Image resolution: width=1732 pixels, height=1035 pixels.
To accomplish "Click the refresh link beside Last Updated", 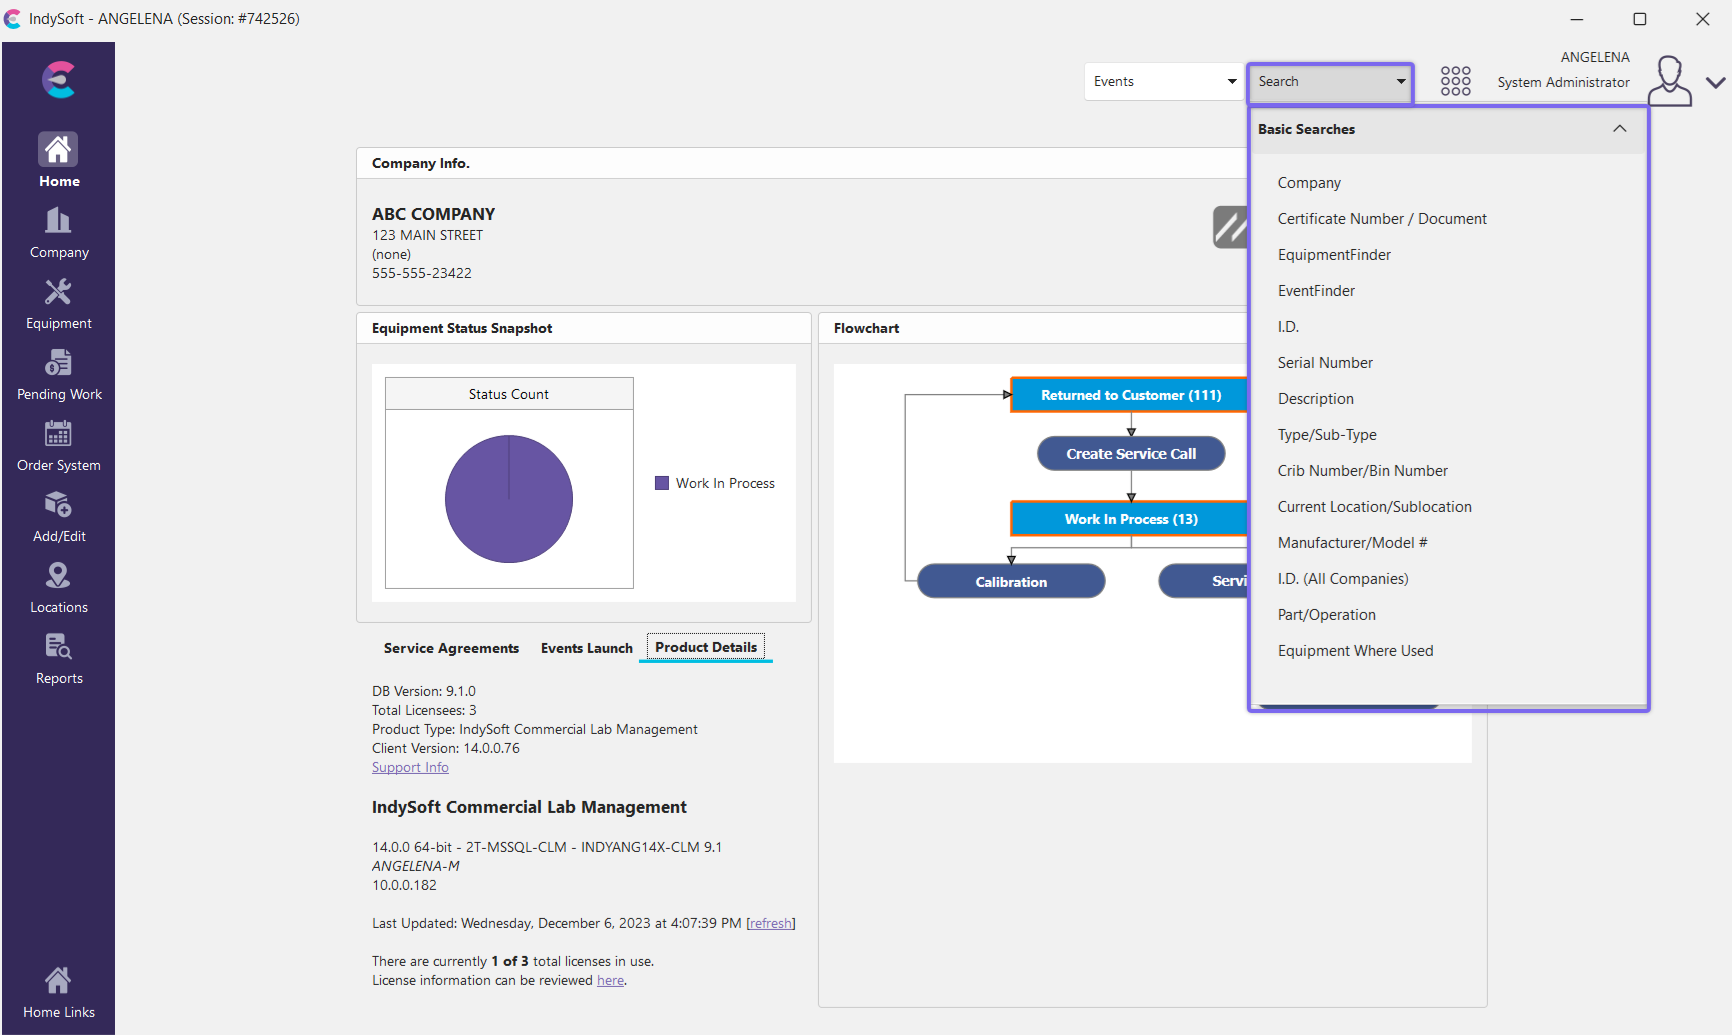I will [770, 924].
